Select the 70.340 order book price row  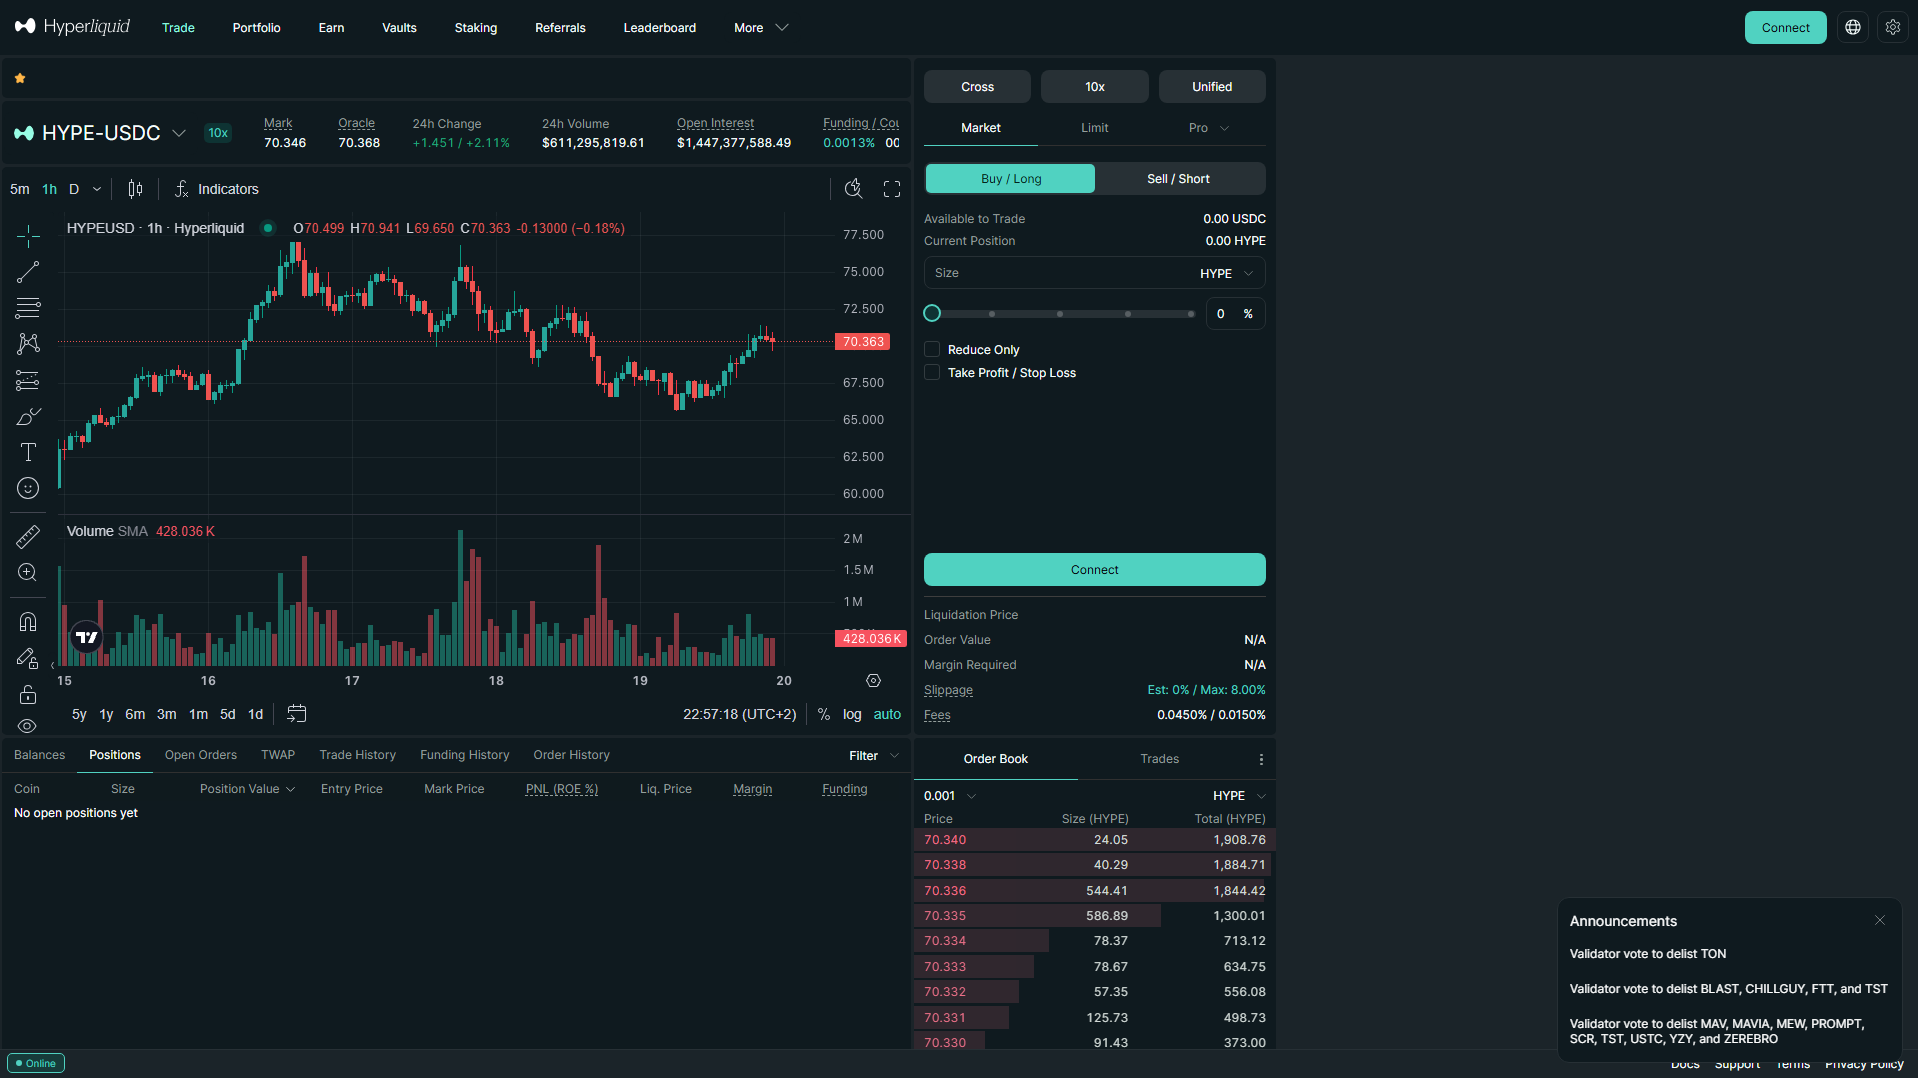(x=1095, y=840)
